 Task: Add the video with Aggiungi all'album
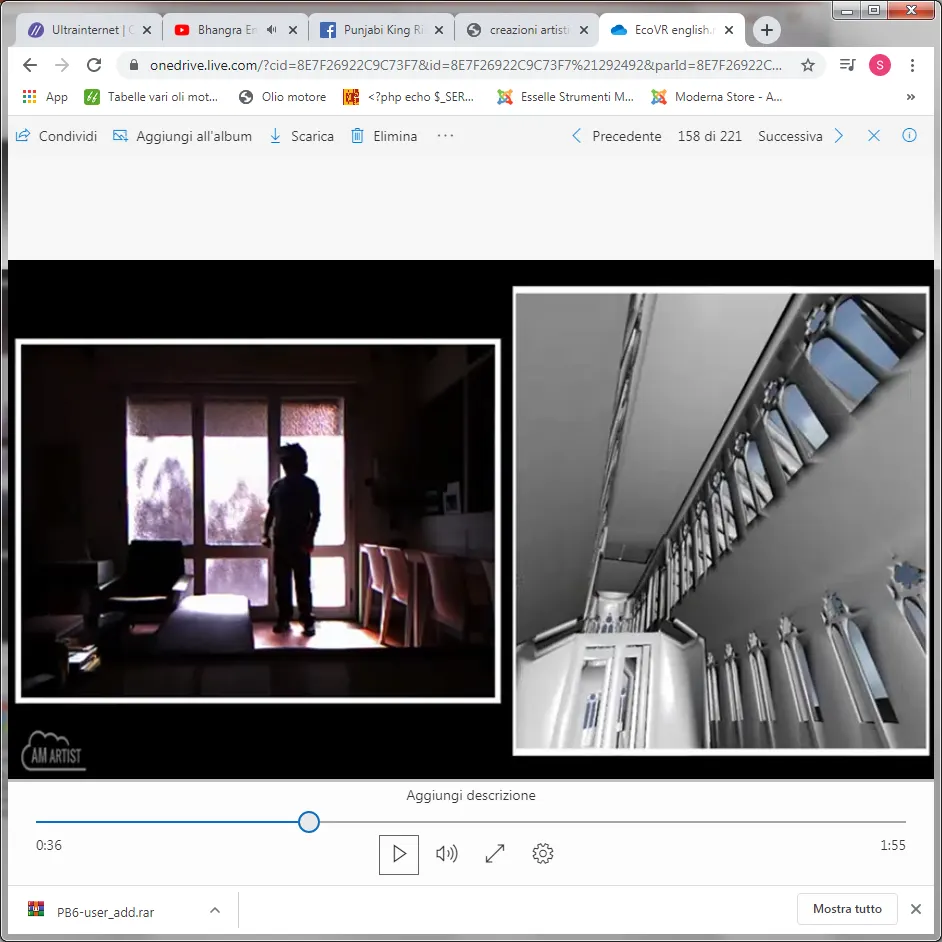(182, 136)
